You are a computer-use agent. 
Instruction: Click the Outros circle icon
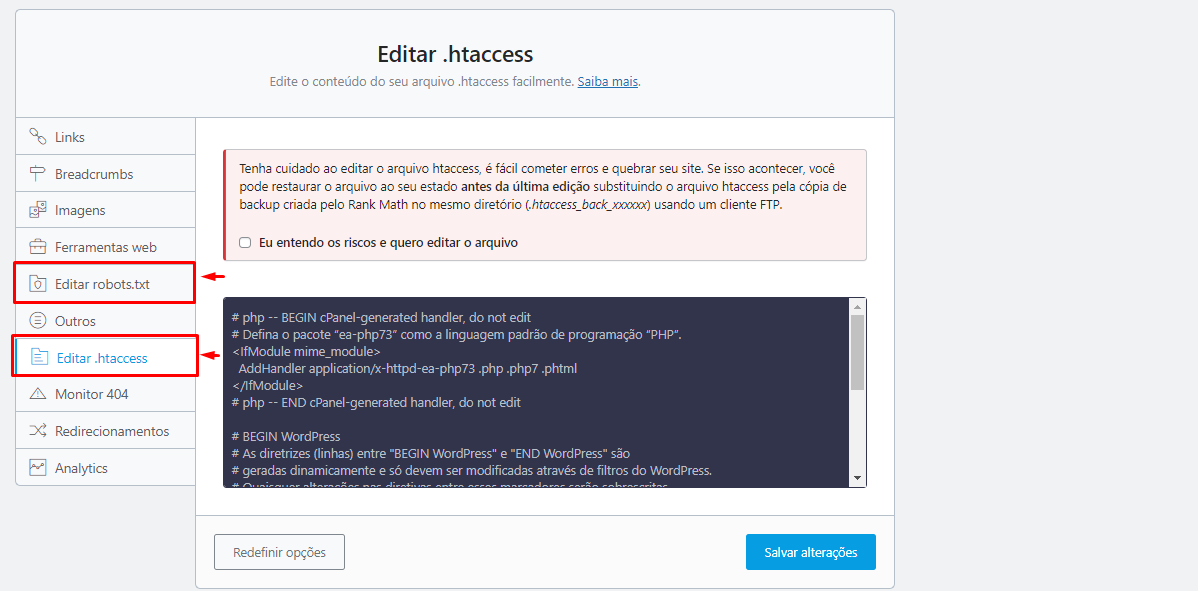(x=38, y=321)
